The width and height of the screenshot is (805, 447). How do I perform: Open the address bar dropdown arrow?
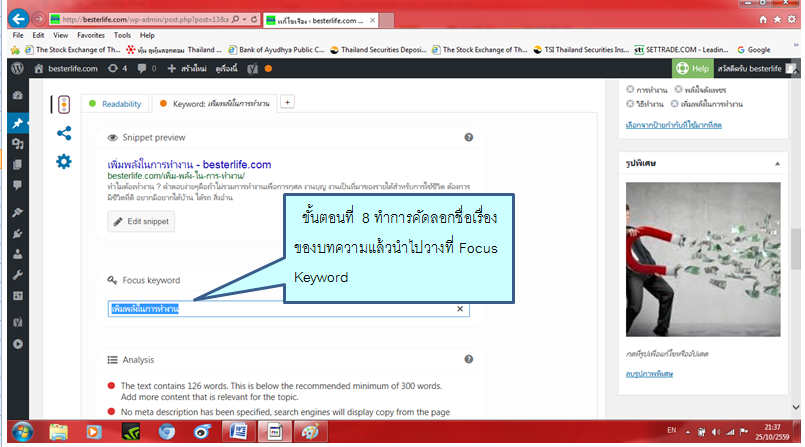click(x=244, y=20)
